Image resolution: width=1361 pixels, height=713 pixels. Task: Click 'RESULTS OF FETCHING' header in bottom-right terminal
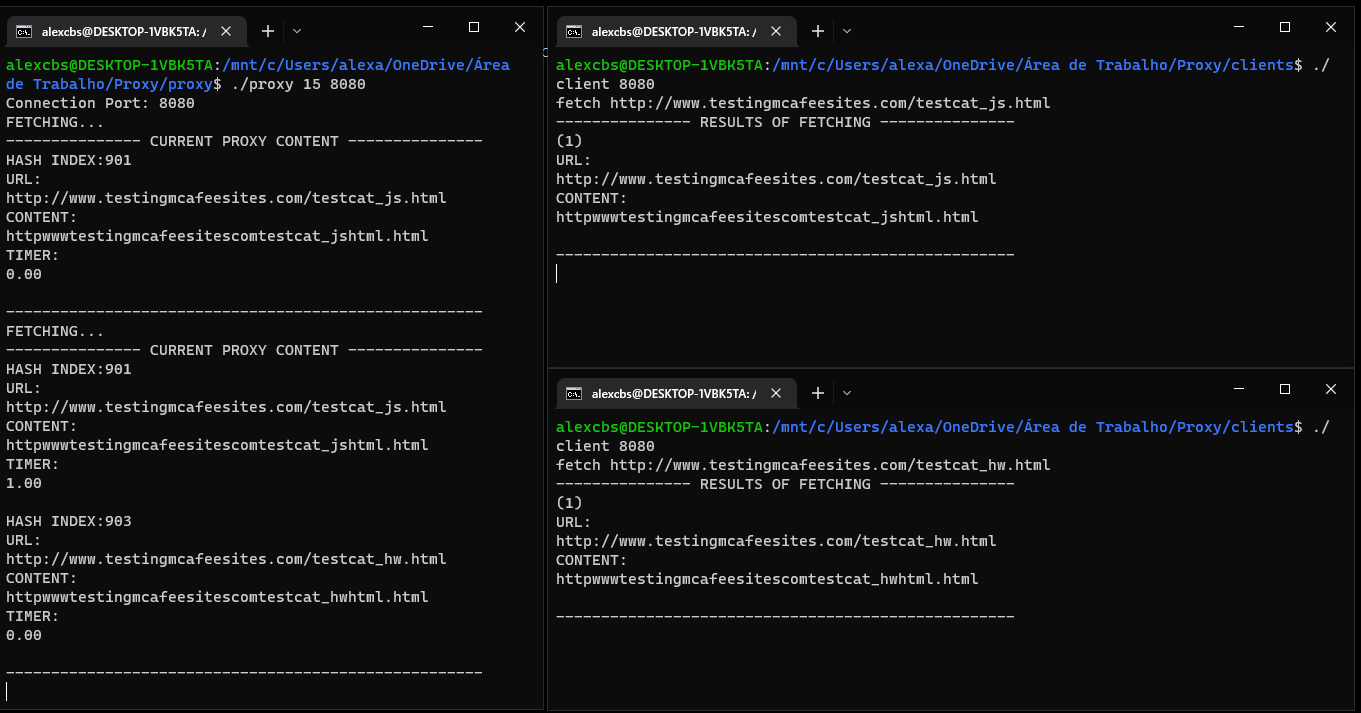[785, 484]
